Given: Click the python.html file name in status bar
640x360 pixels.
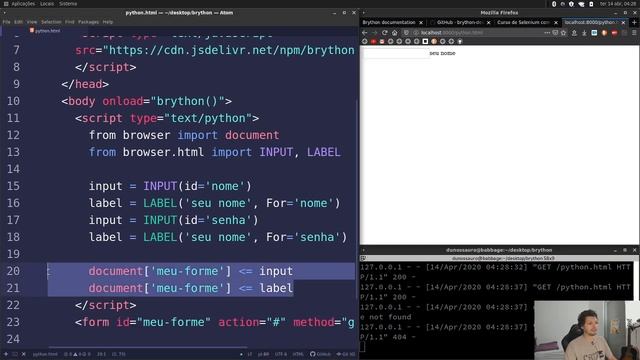Looking at the screenshot, I should (x=45, y=354).
